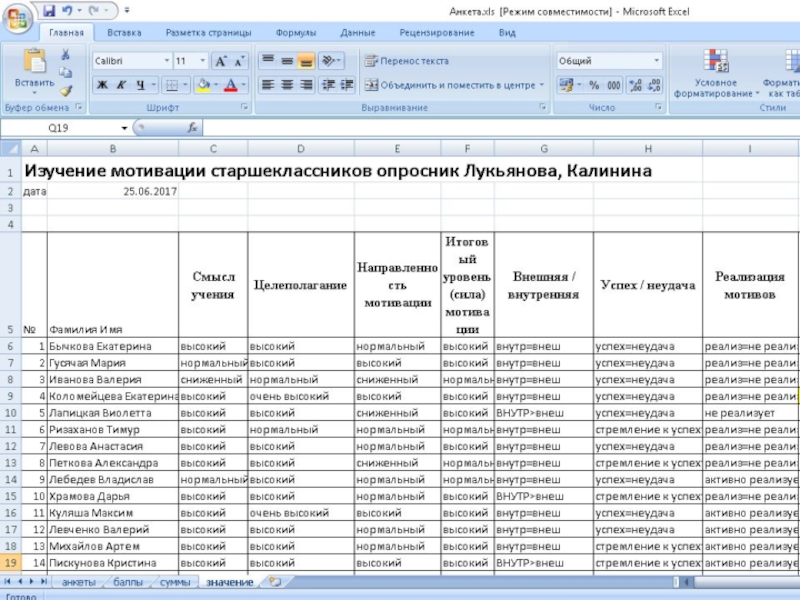Viewport: 800px width, 600px height.
Task: Click the Paste clipboard icon
Action: [34, 60]
